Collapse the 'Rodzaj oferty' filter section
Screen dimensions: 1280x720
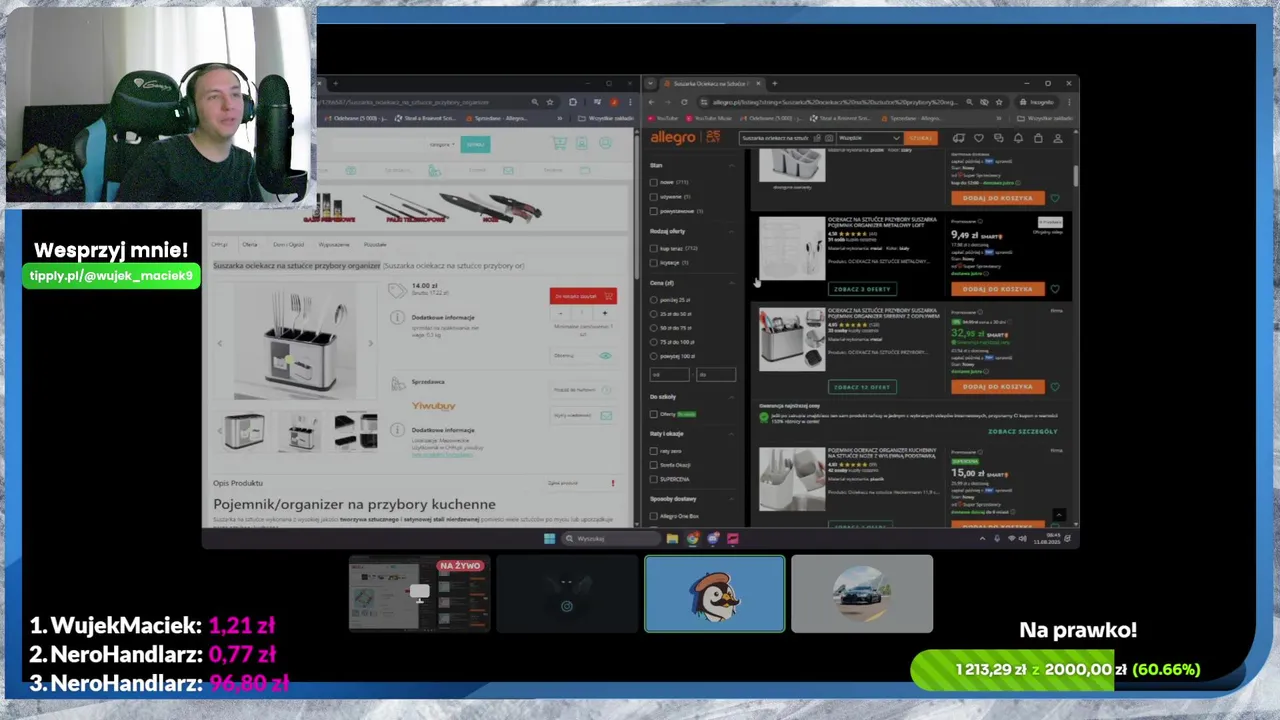(x=731, y=231)
